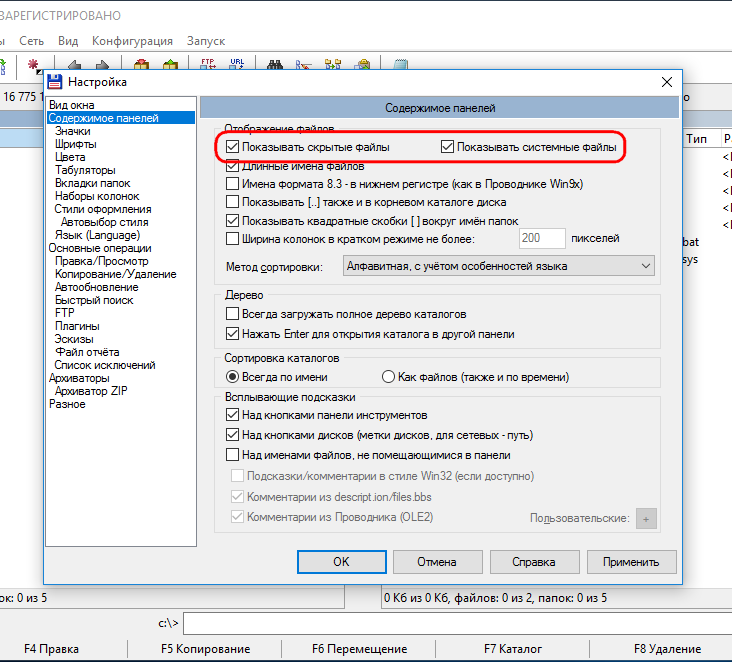Viewport: 732px width, 662px height.
Task: Select 'Архиватор ZIP' in settings tree
Action: tap(91, 391)
